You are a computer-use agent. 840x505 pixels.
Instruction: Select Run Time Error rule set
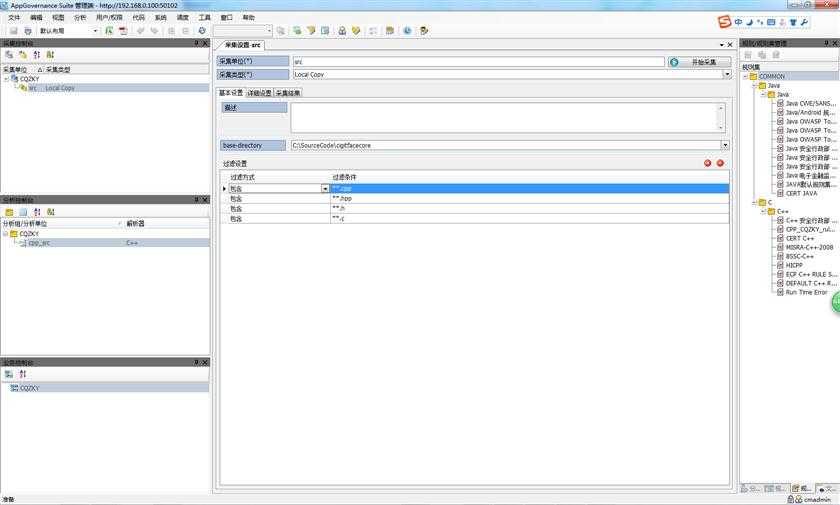pos(806,292)
